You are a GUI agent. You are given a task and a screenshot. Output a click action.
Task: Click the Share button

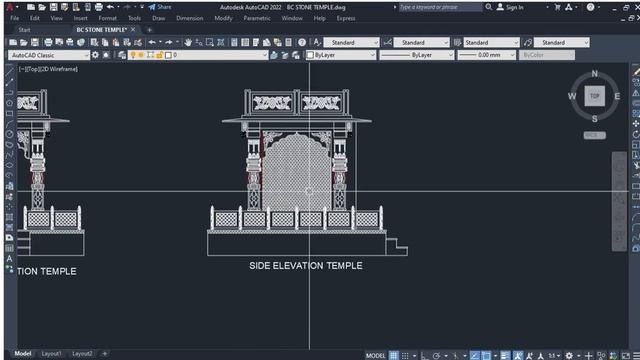pyautogui.click(x=160, y=7)
